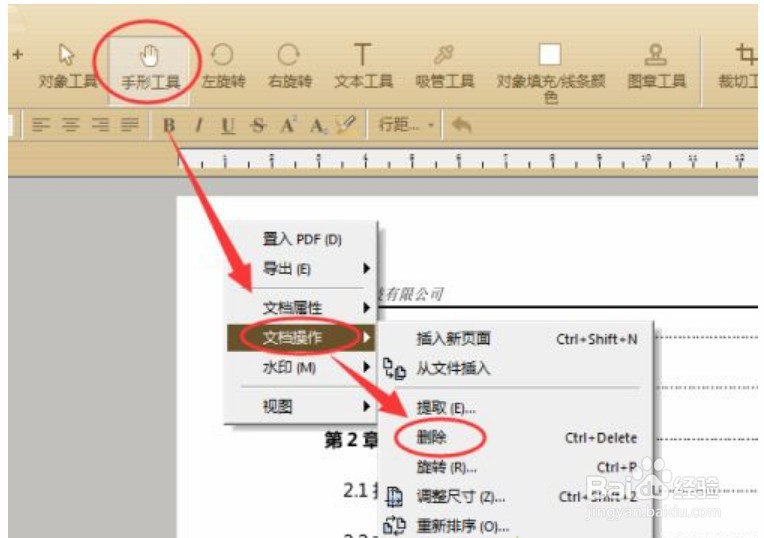
Task: Apply subscript formatting
Action: (319, 126)
